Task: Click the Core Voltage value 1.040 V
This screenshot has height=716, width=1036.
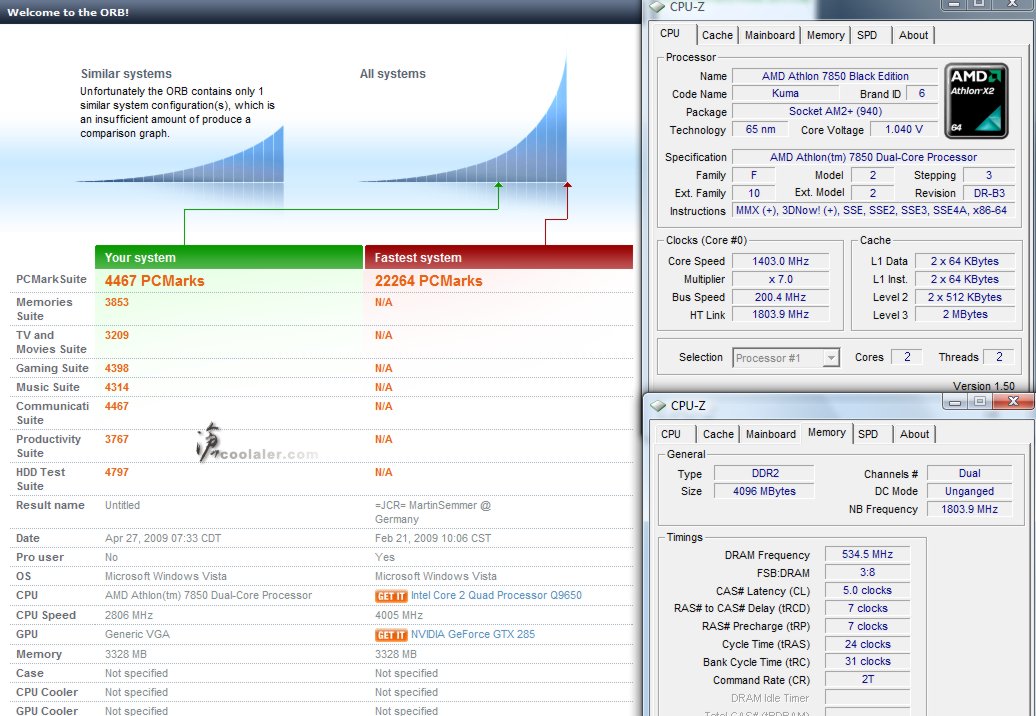Action: coord(903,129)
